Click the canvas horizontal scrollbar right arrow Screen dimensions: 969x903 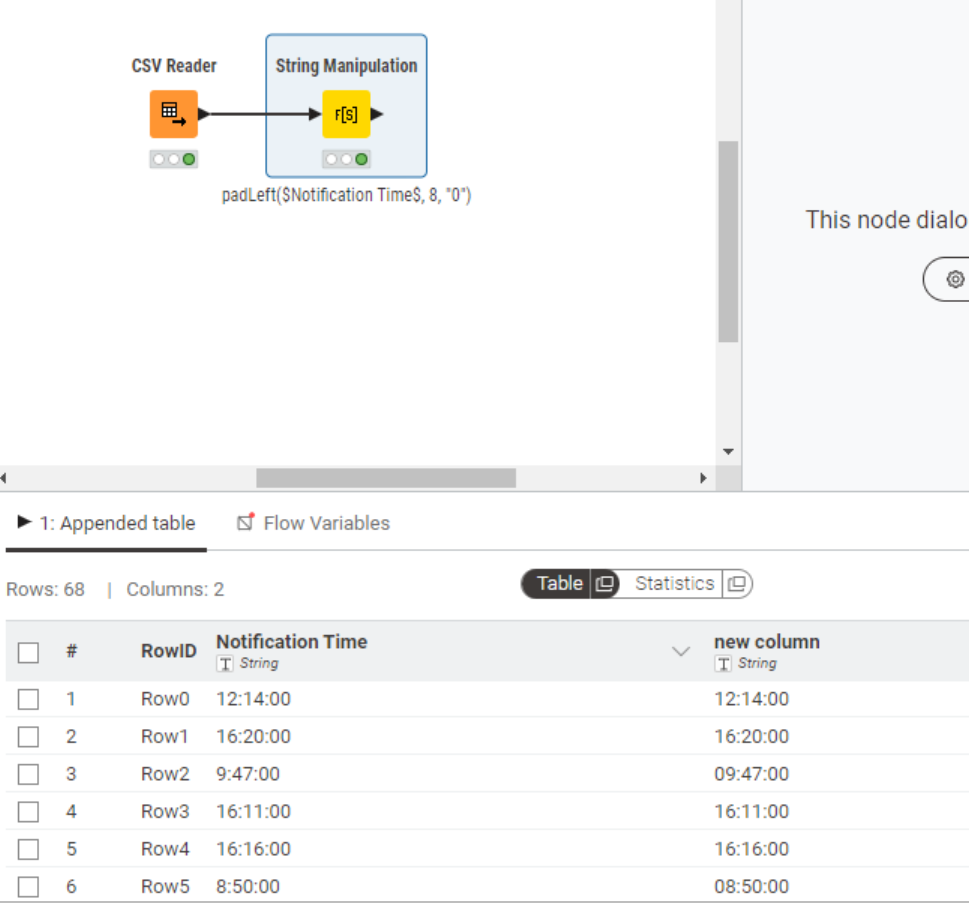[x=704, y=479]
